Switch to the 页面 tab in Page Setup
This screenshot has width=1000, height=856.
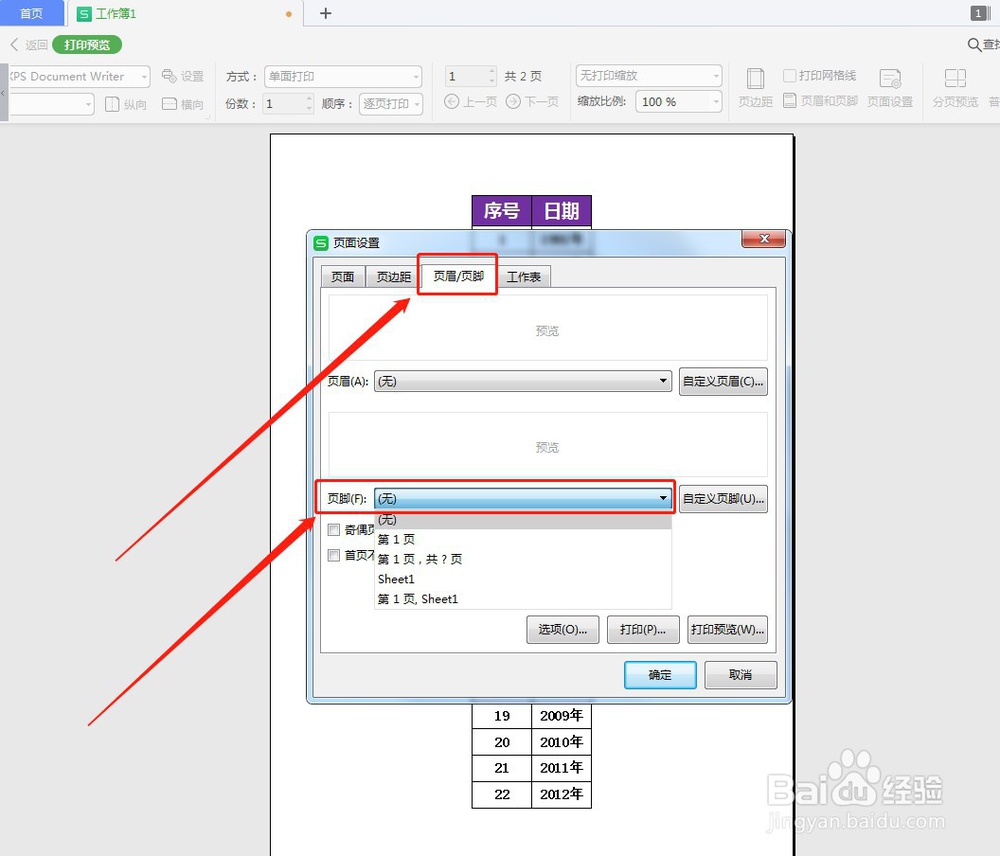point(342,277)
